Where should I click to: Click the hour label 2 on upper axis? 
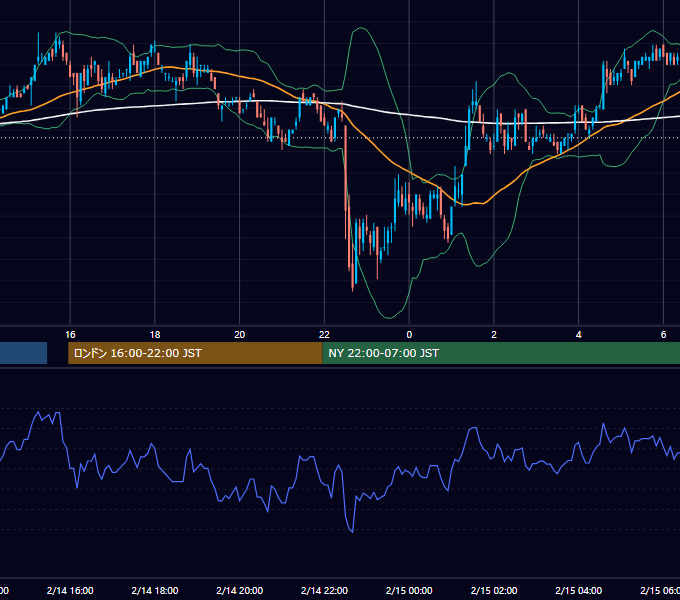(494, 334)
